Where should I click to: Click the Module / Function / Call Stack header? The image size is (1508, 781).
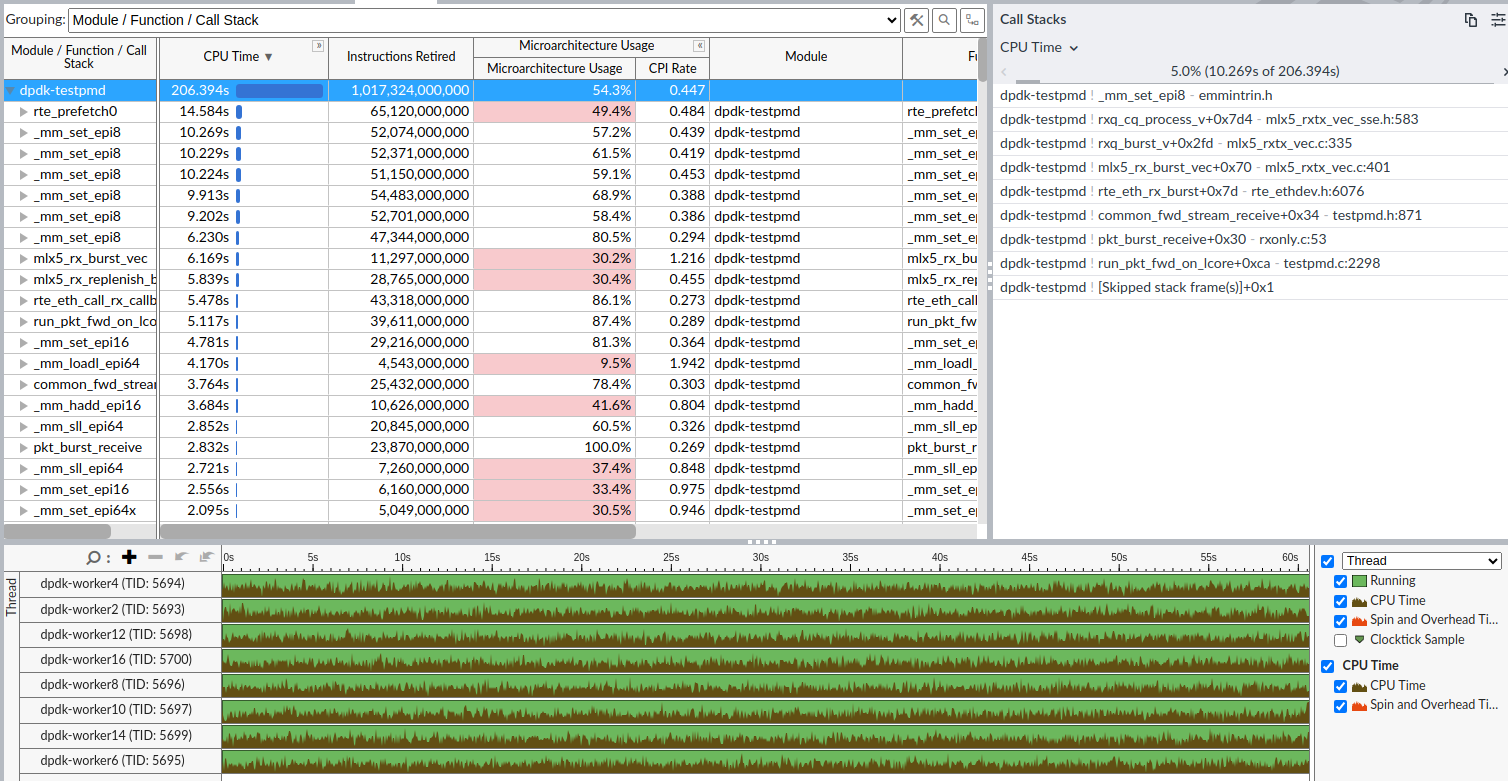tap(79, 57)
